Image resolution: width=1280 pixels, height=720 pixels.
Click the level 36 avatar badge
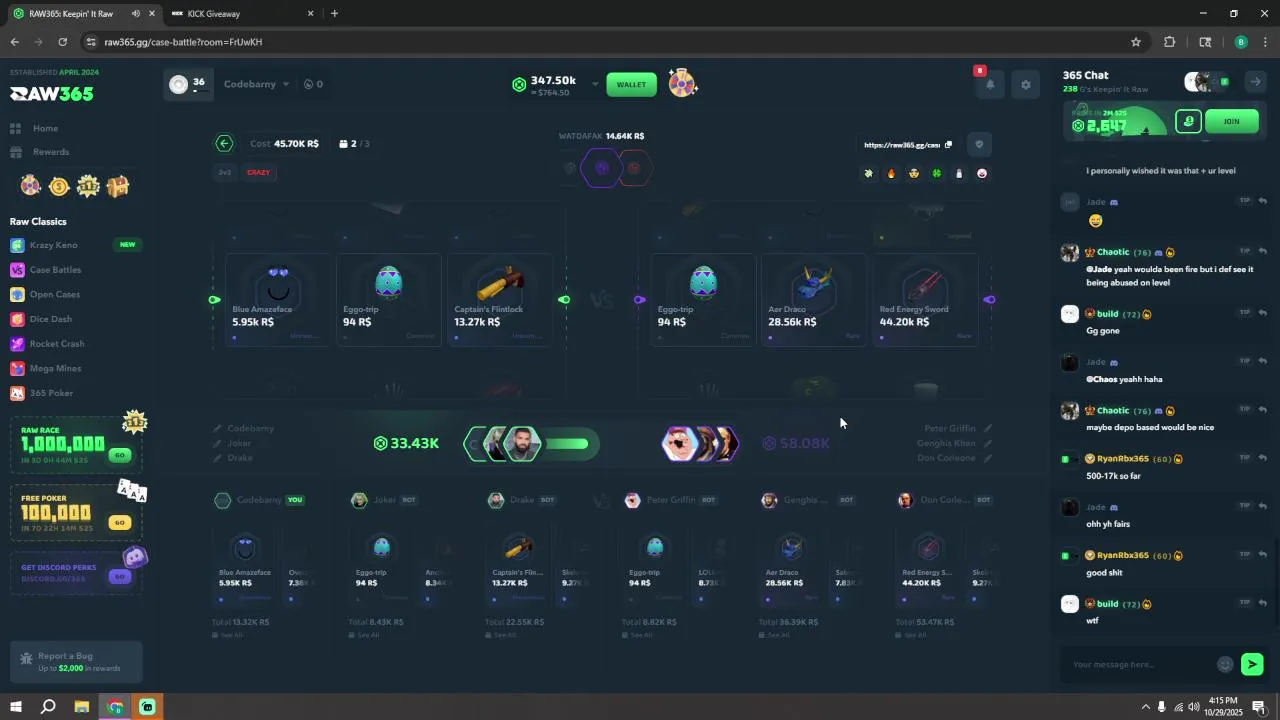coord(189,85)
